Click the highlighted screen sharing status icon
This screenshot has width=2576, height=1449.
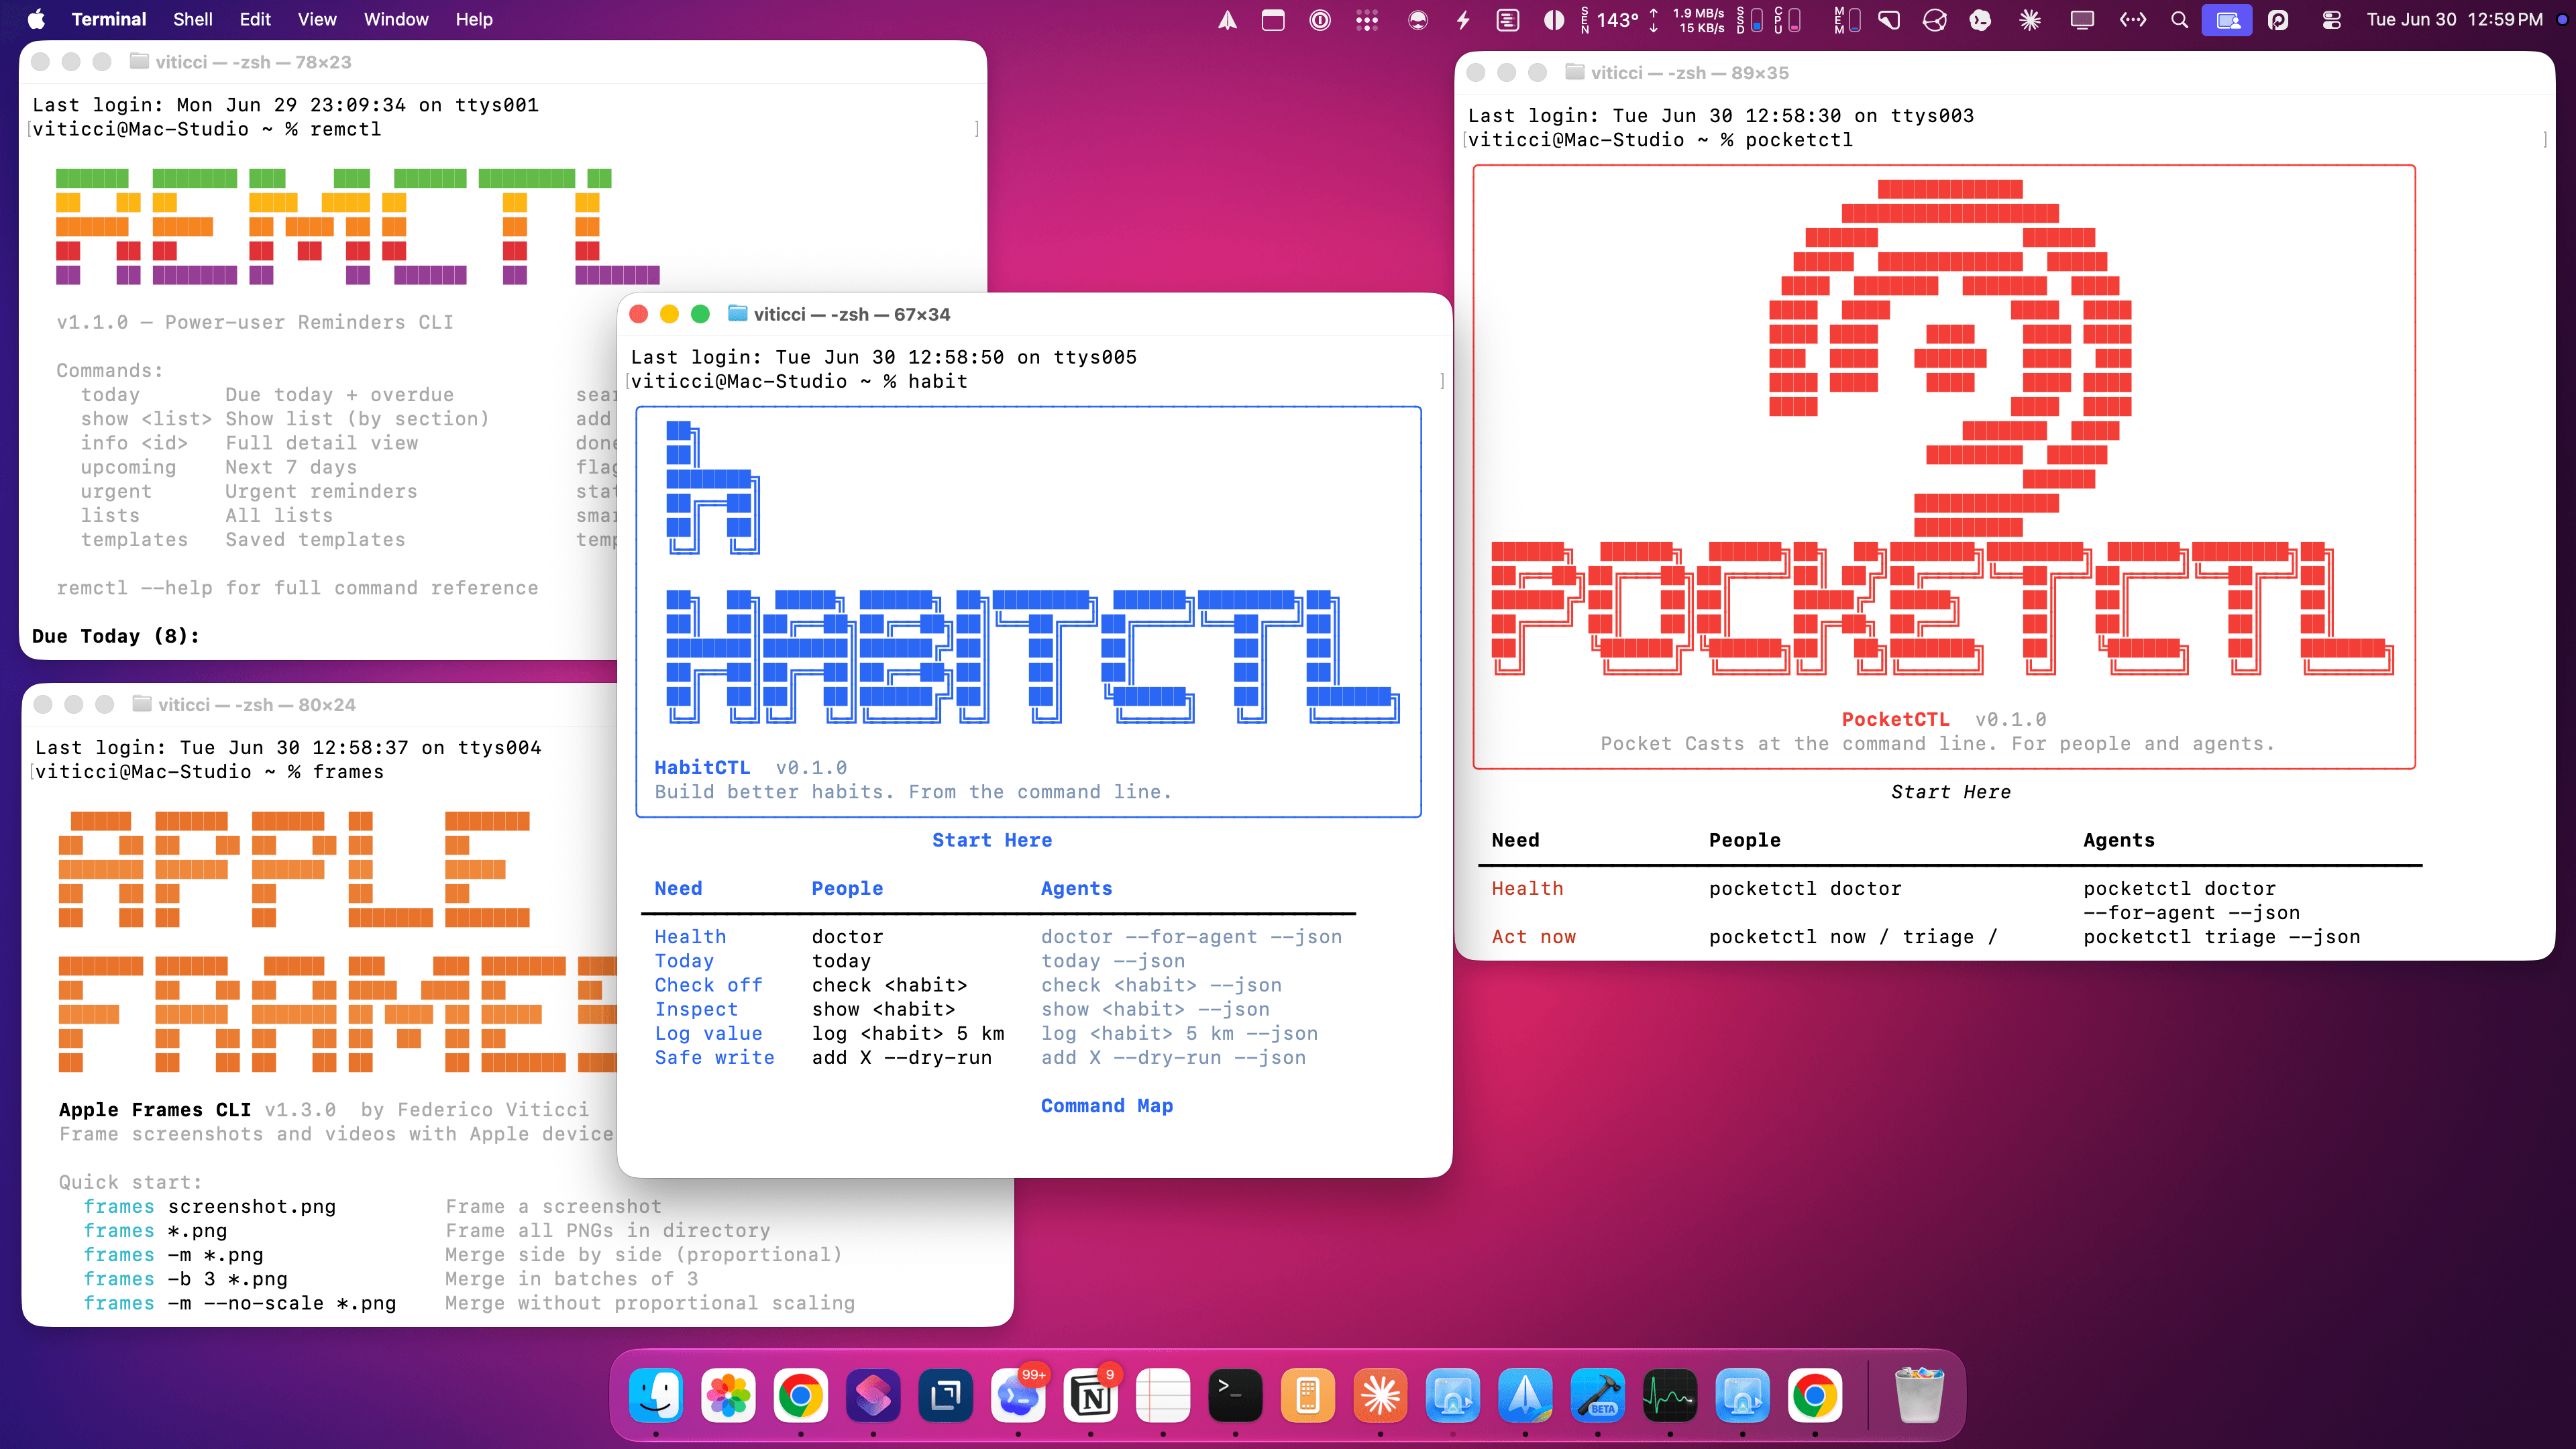2227,20
